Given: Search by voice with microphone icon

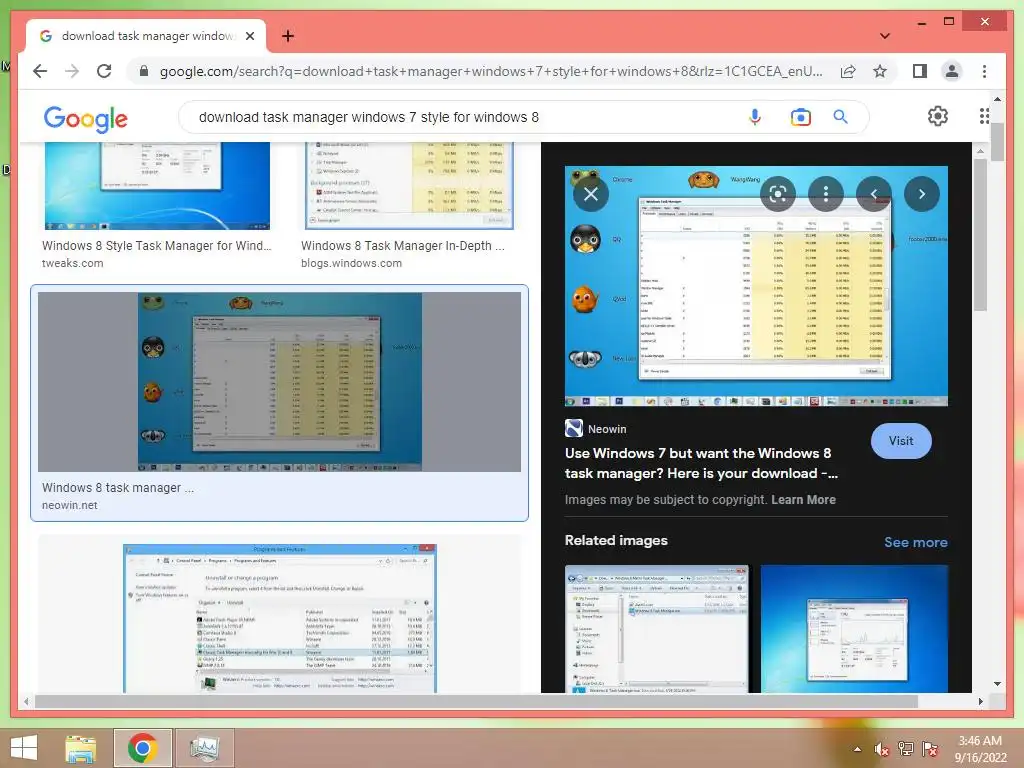Looking at the screenshot, I should [x=755, y=117].
